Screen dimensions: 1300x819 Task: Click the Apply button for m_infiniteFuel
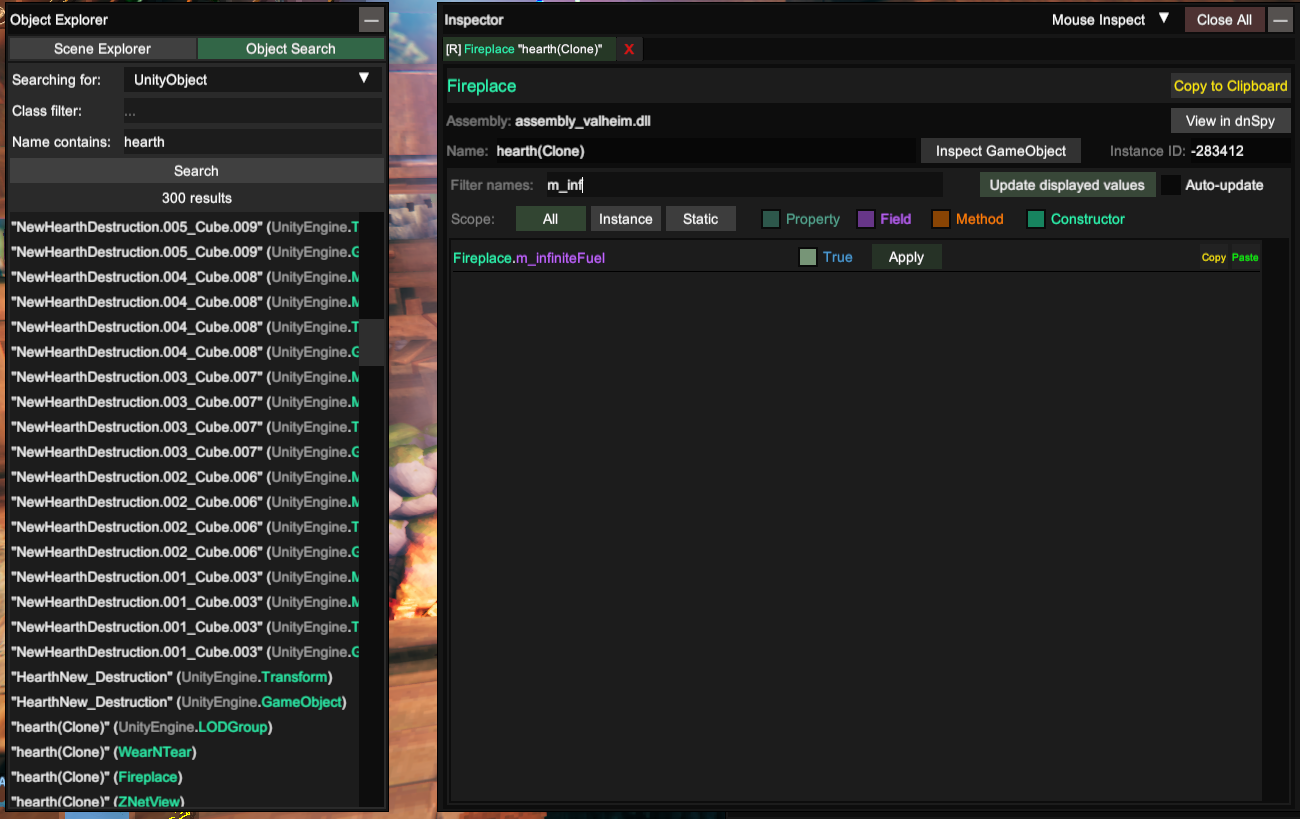[907, 257]
